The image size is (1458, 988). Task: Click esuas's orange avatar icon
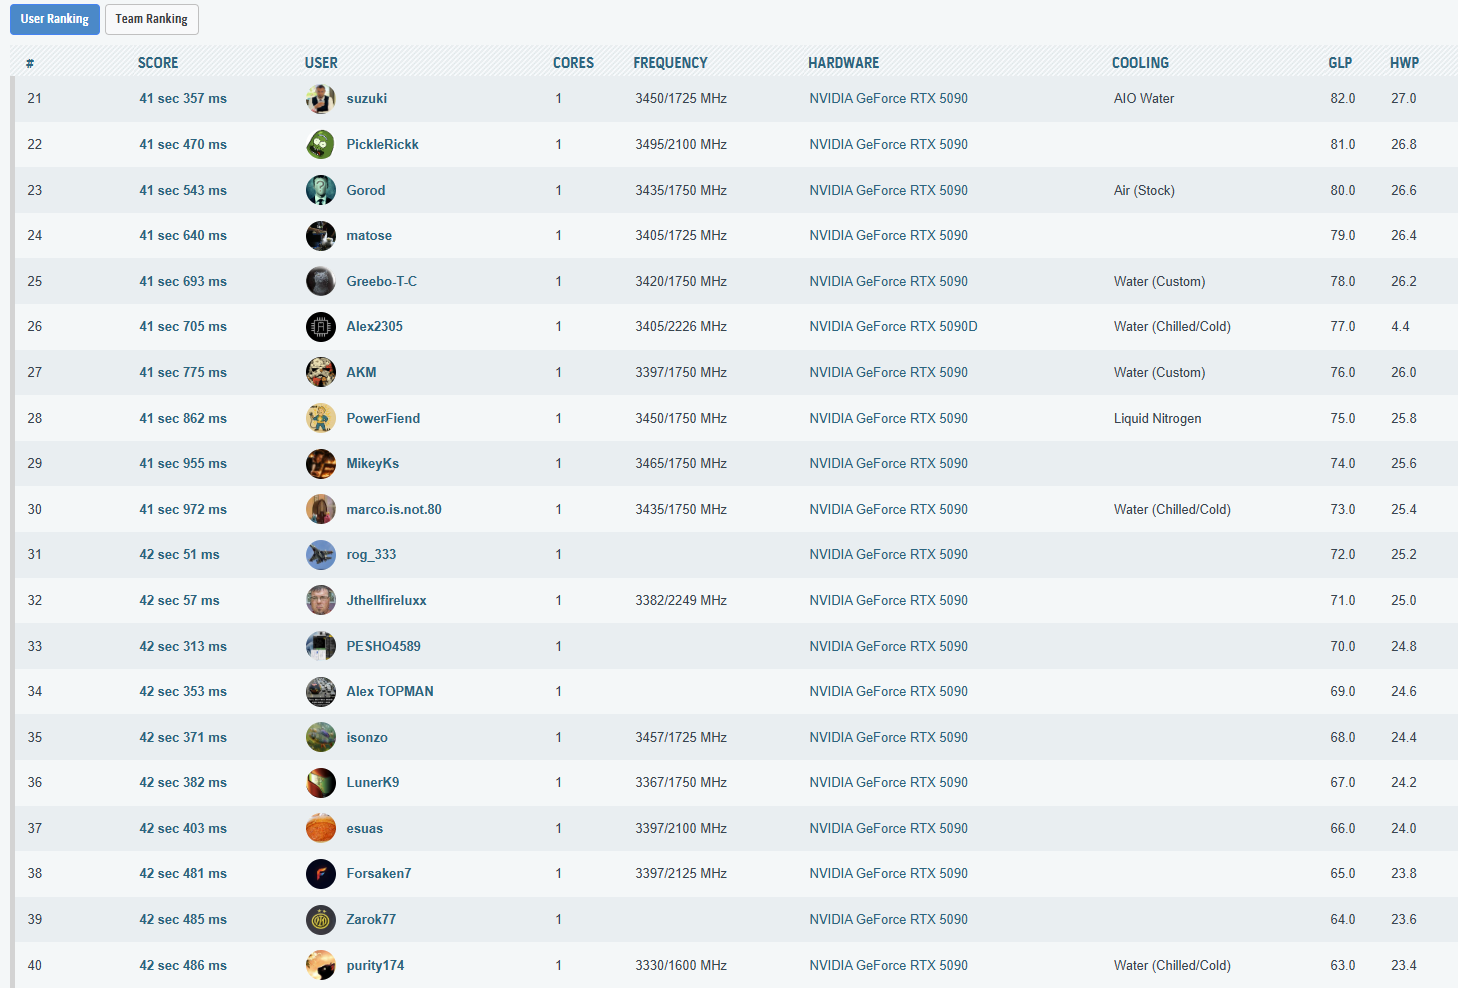point(320,828)
